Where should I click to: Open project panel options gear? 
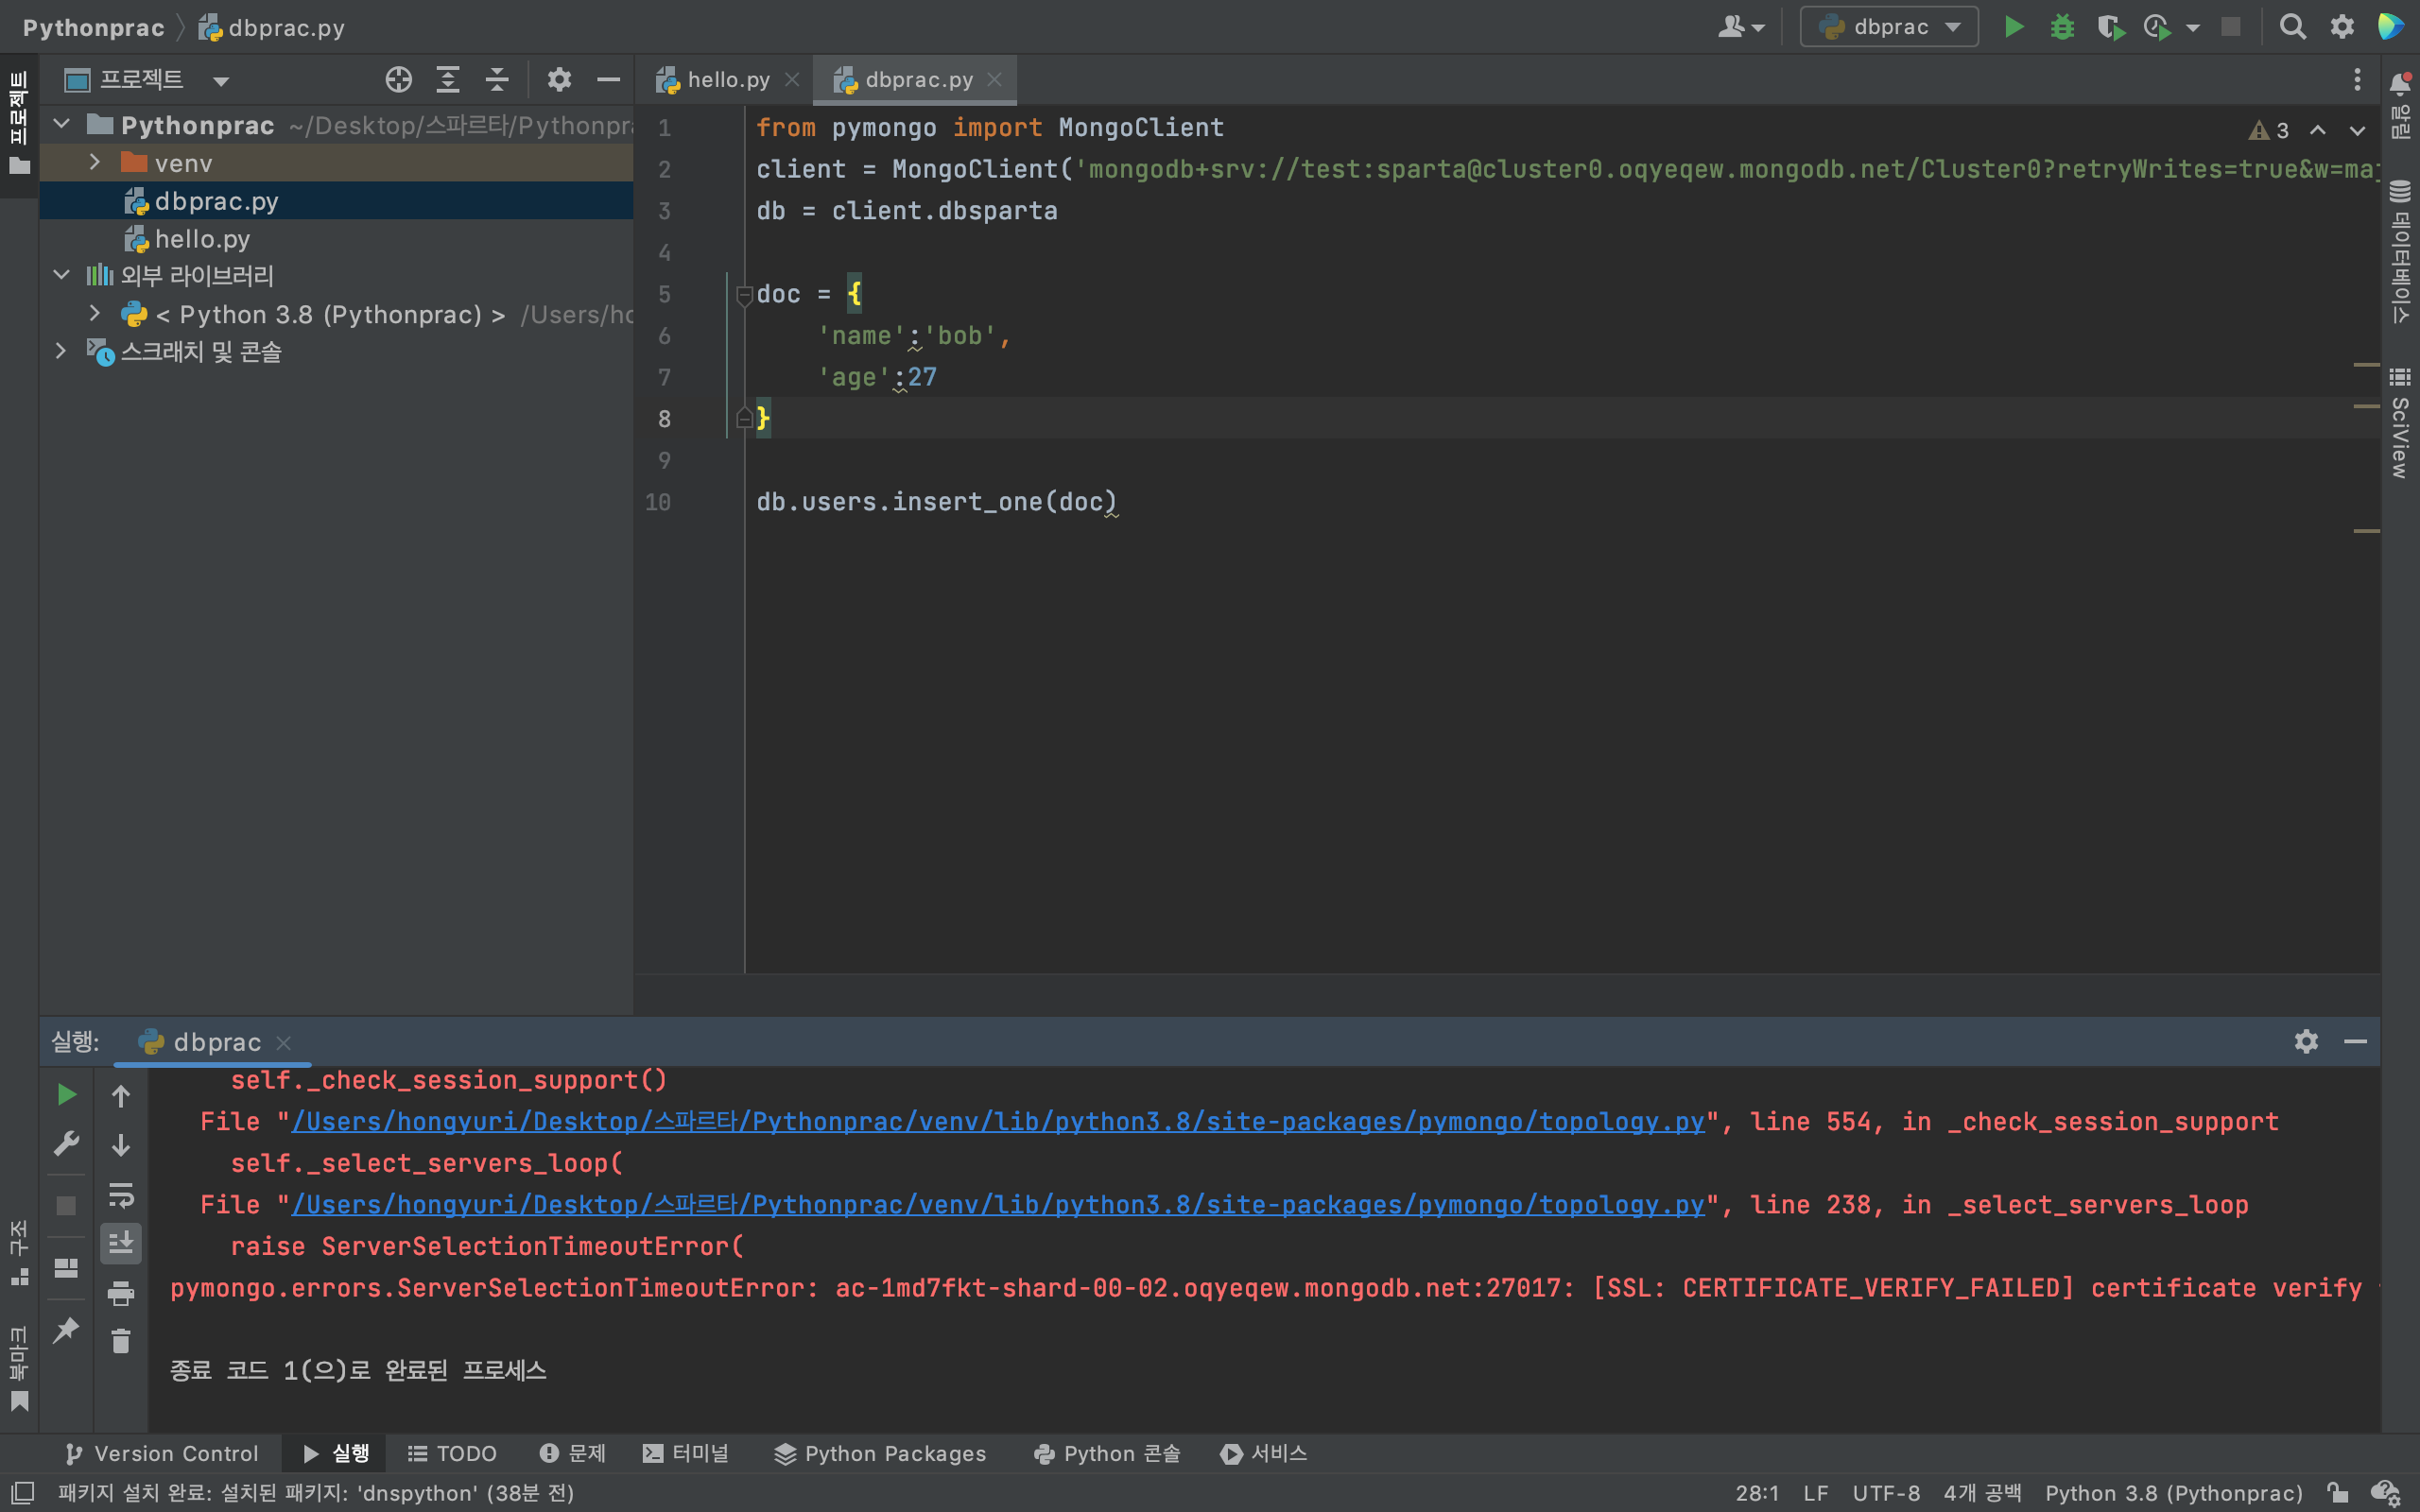click(559, 80)
